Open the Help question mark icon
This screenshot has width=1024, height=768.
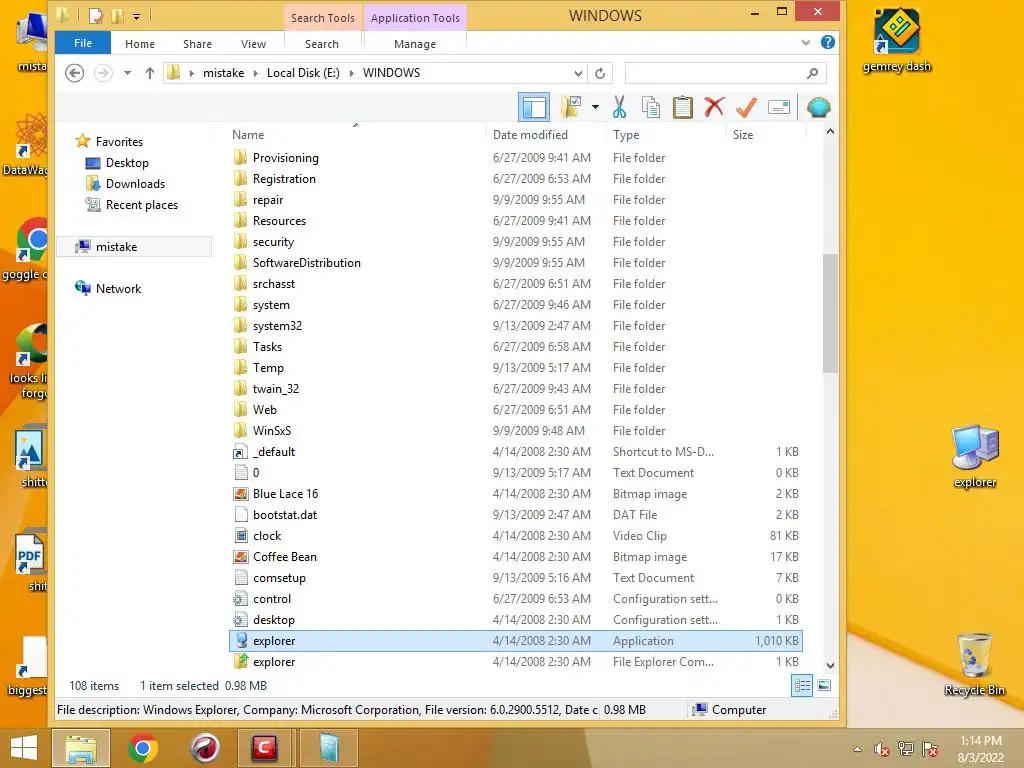point(827,42)
